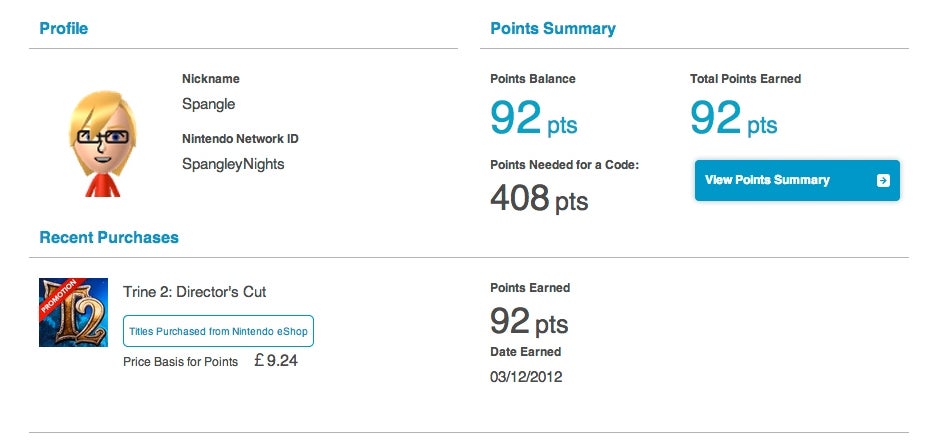Click the Points Needed for a Code label

pyautogui.click(x=564, y=165)
